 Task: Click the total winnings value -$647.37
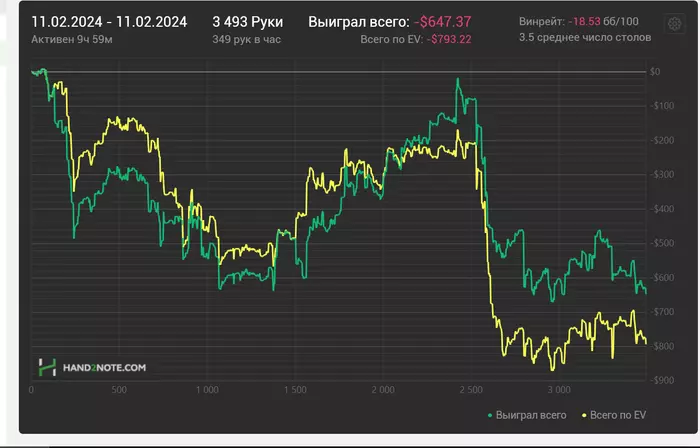coord(442,22)
